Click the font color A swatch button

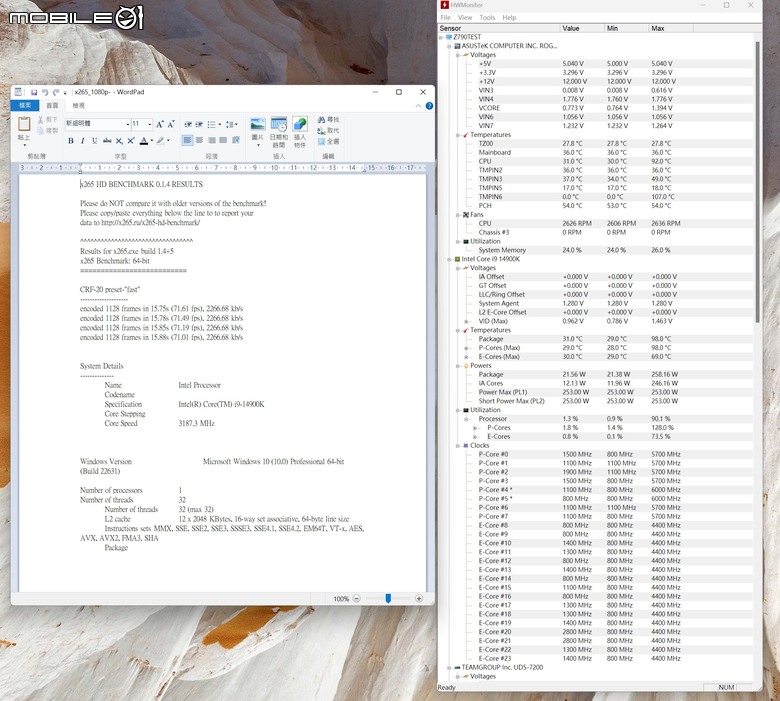coord(144,141)
